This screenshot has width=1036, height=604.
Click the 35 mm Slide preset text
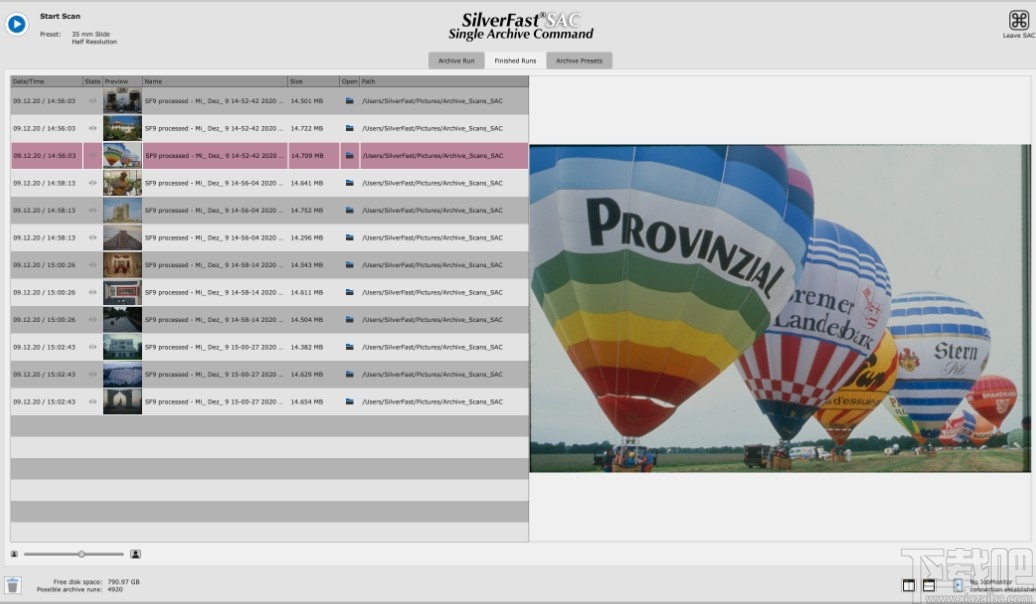[91, 34]
